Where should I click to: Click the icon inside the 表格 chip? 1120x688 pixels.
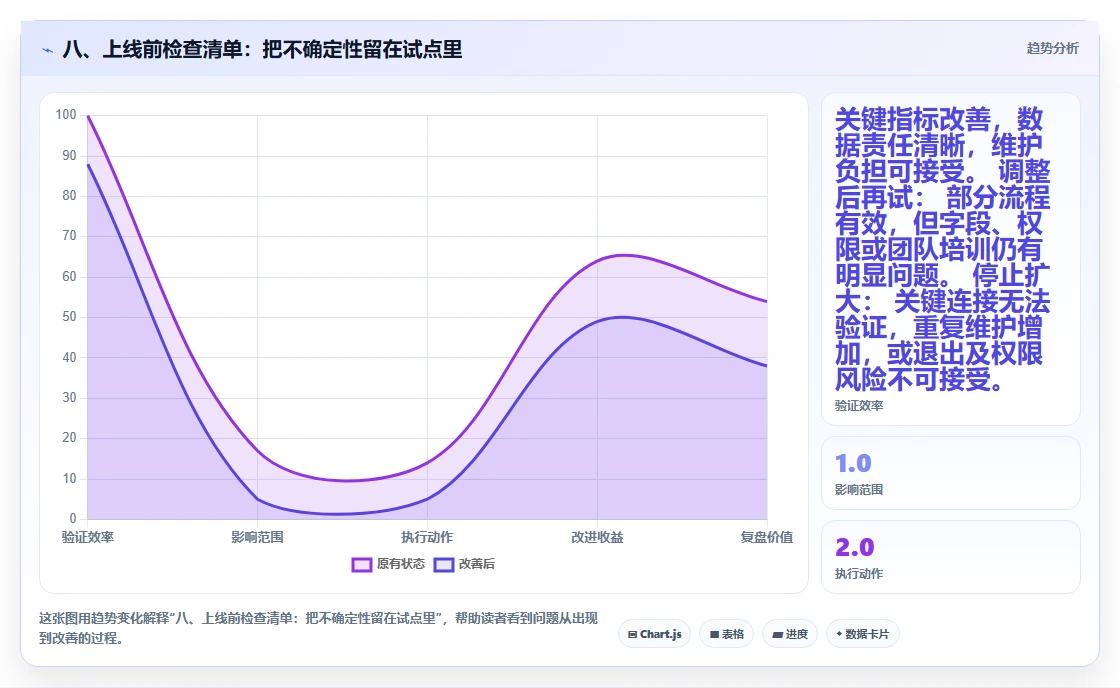click(714, 634)
